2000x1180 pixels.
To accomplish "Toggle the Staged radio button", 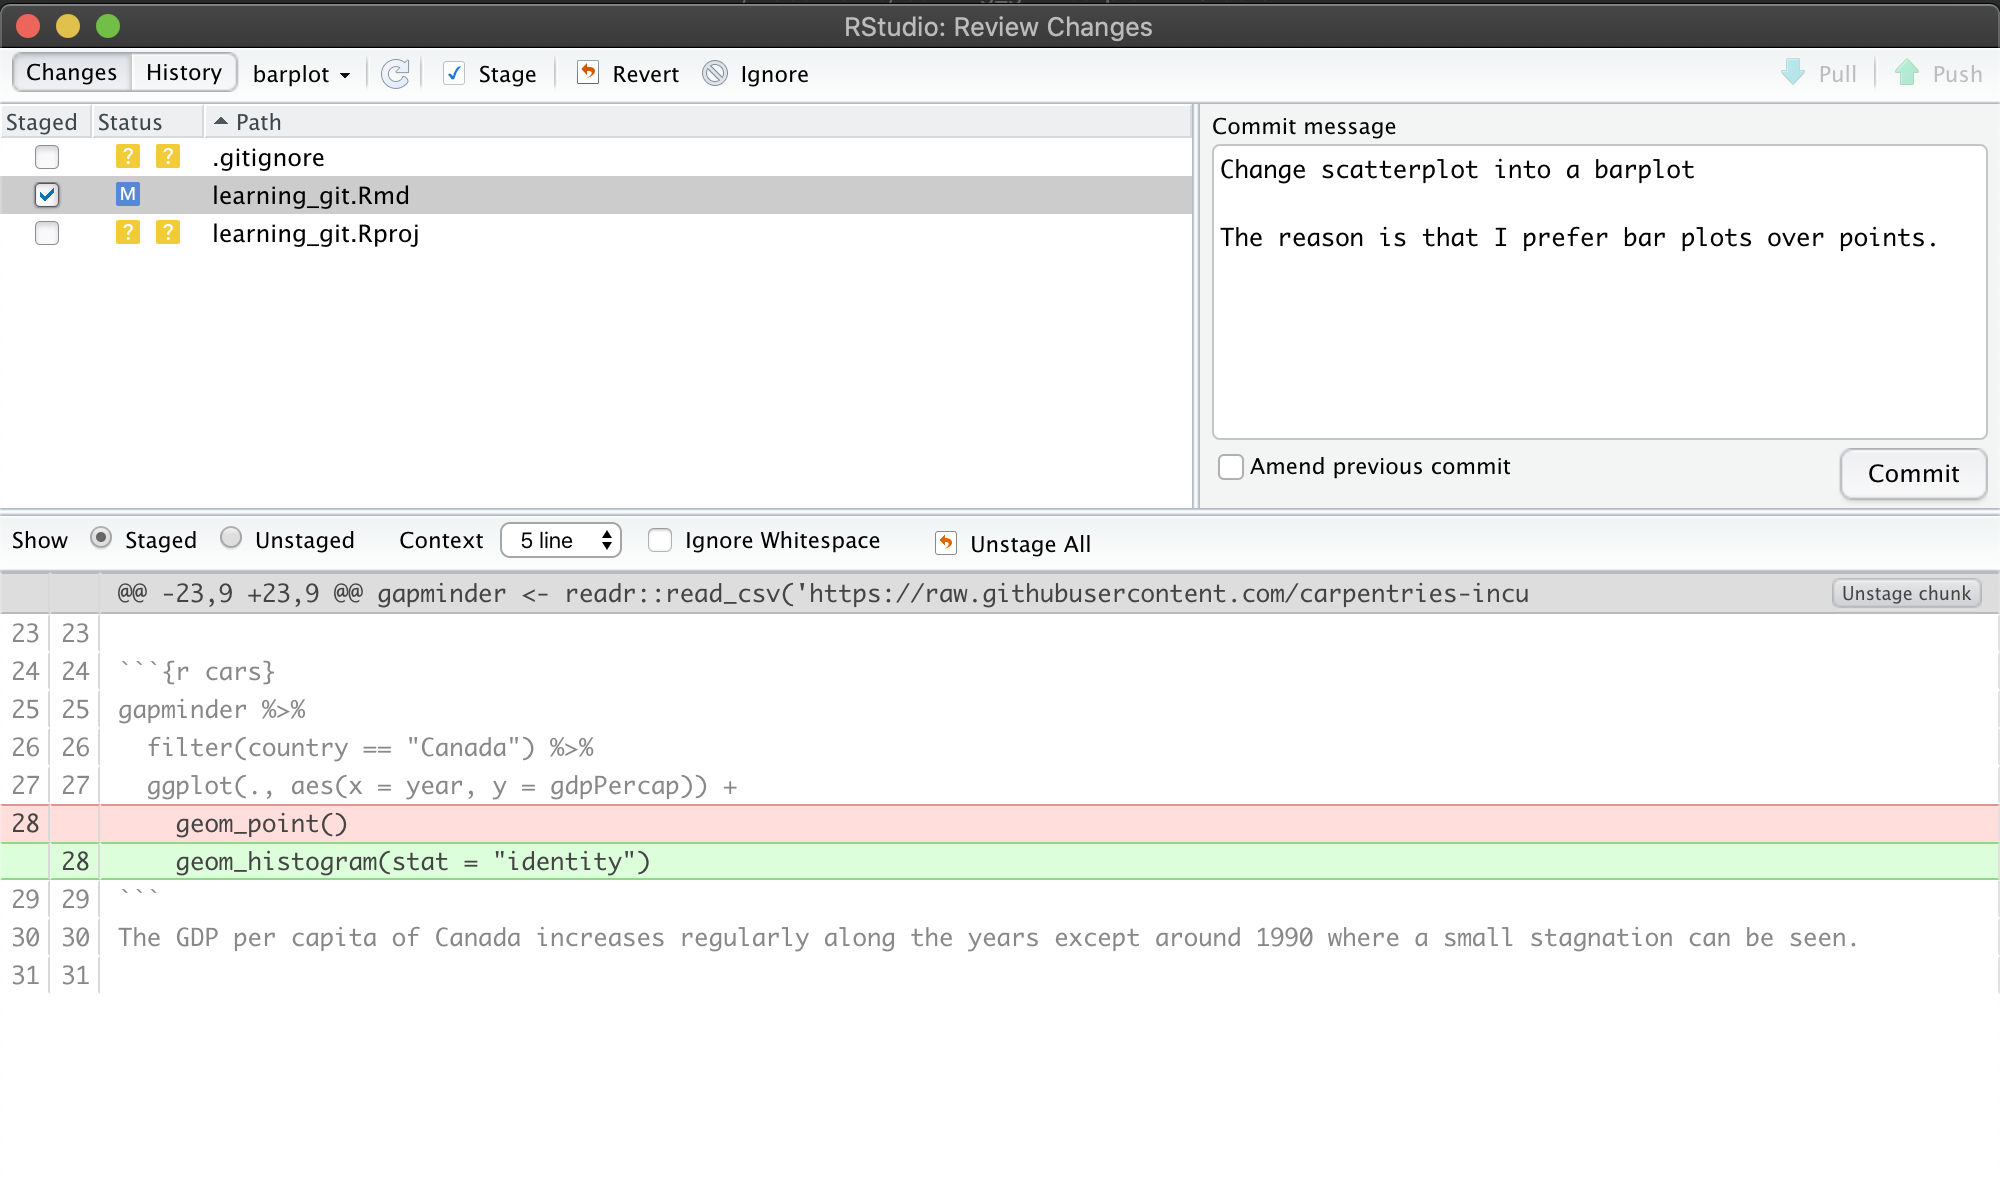I will pos(98,539).
